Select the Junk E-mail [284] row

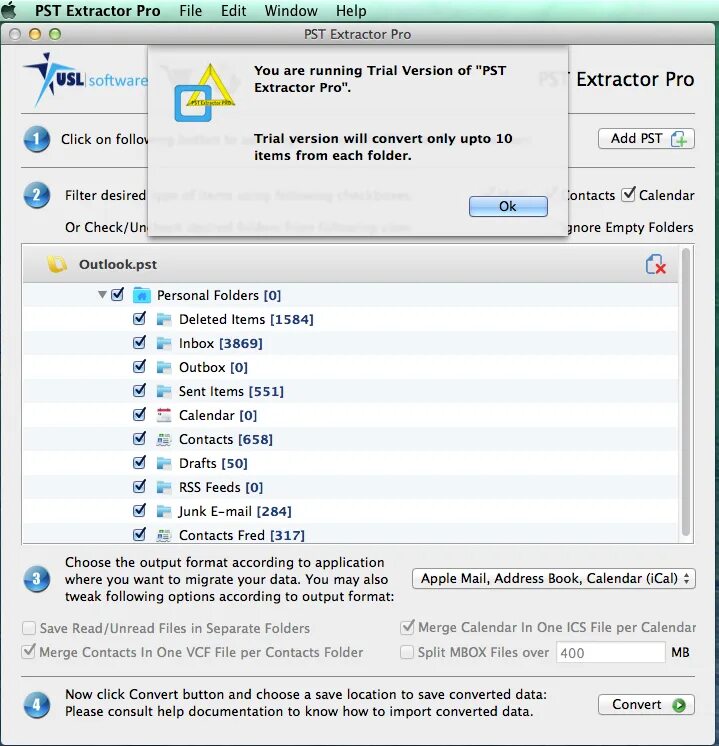[350, 511]
